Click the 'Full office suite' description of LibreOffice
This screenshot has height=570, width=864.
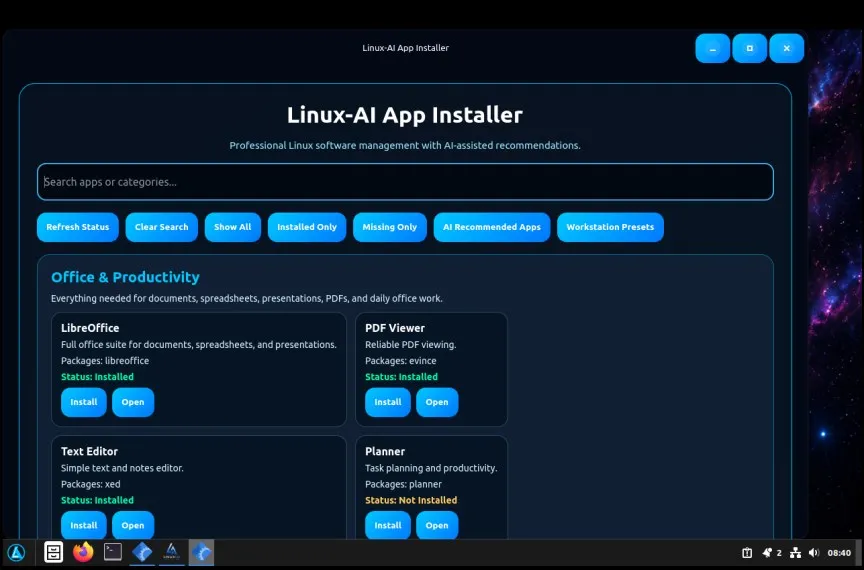click(198, 345)
